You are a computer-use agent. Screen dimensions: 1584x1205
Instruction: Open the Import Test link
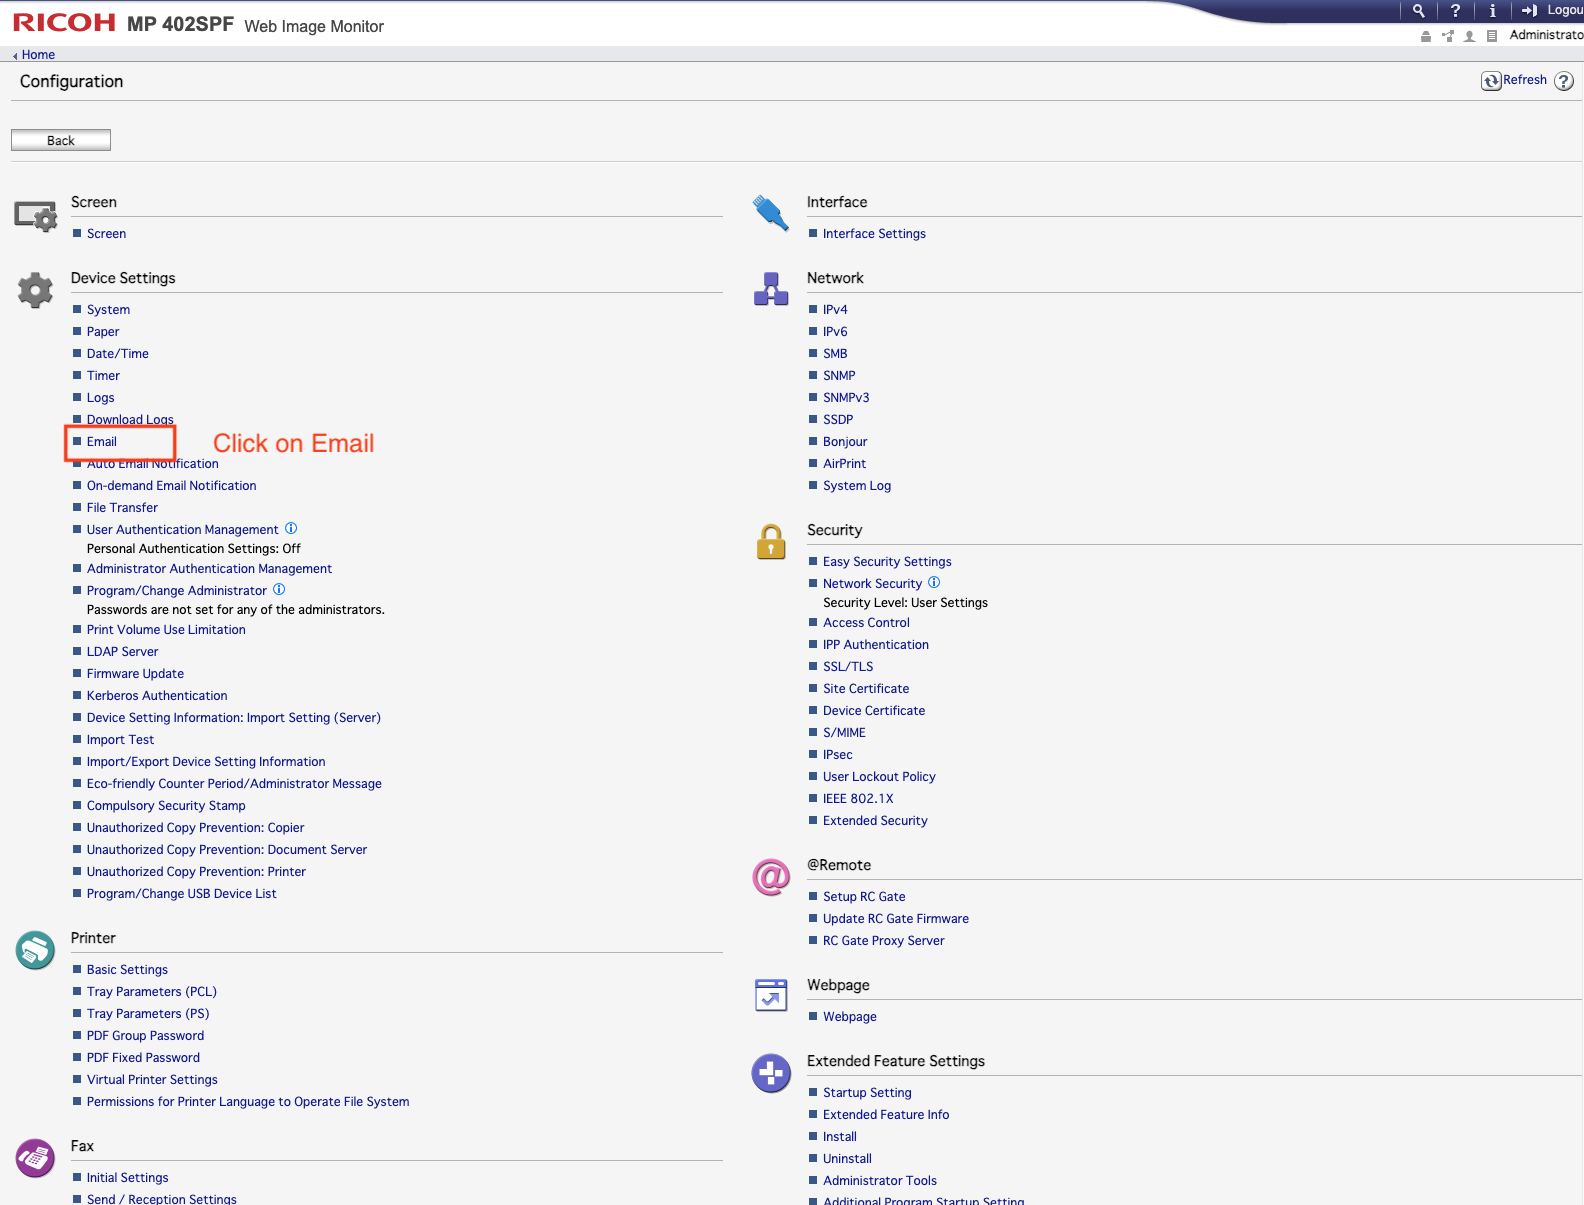120,740
